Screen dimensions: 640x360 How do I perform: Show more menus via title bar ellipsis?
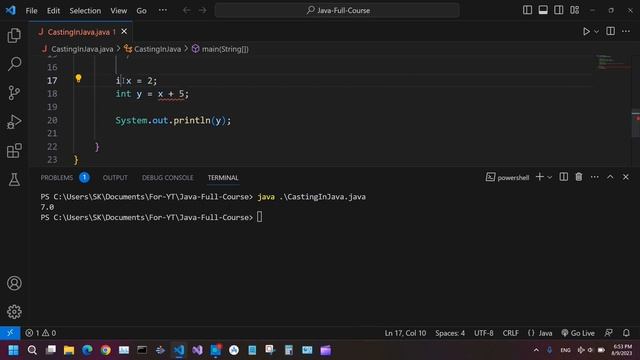click(162, 10)
